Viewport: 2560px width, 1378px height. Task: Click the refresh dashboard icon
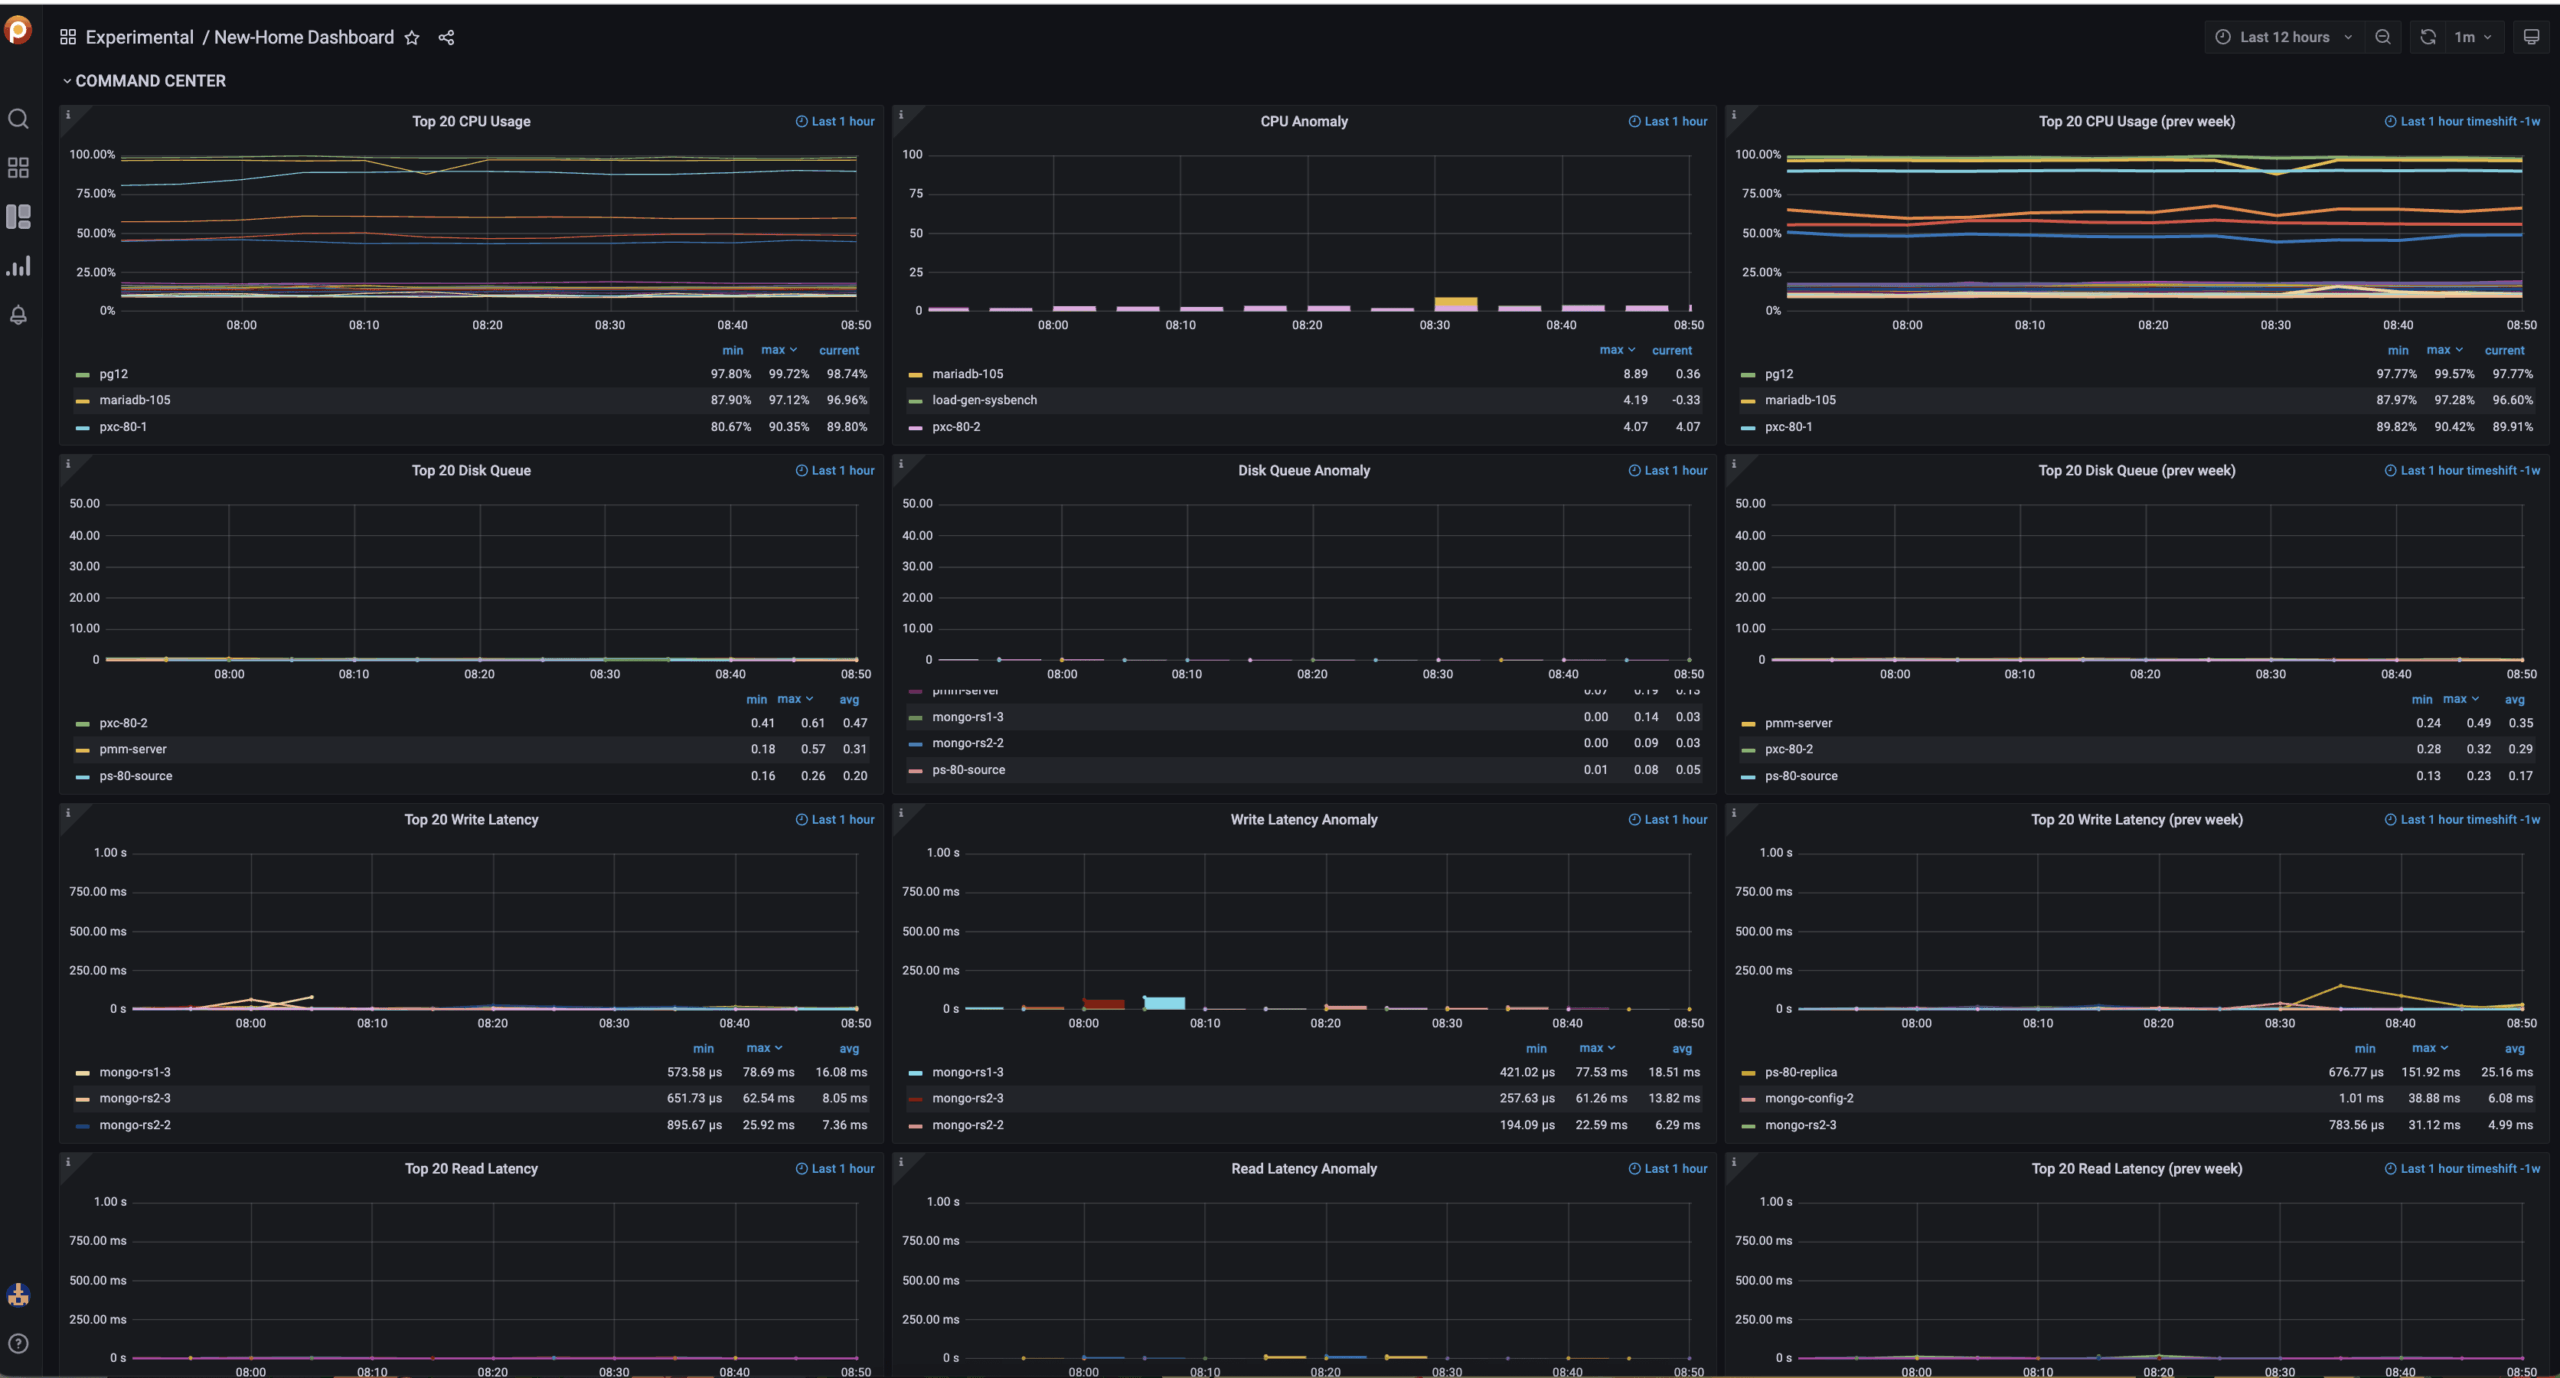coord(2427,36)
